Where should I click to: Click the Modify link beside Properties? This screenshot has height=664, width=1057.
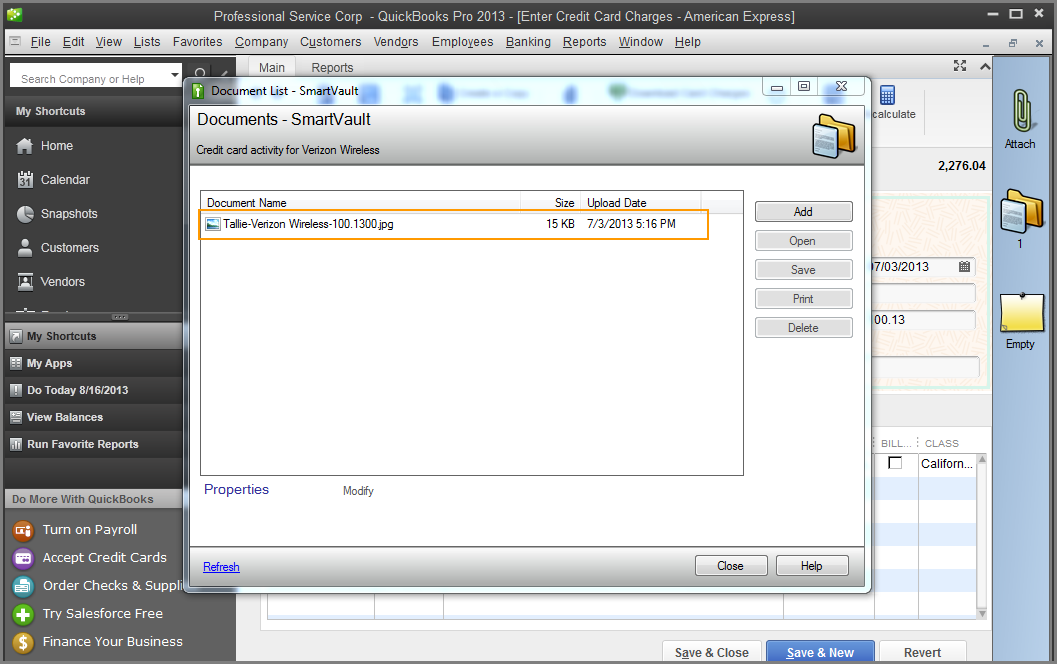pos(358,491)
